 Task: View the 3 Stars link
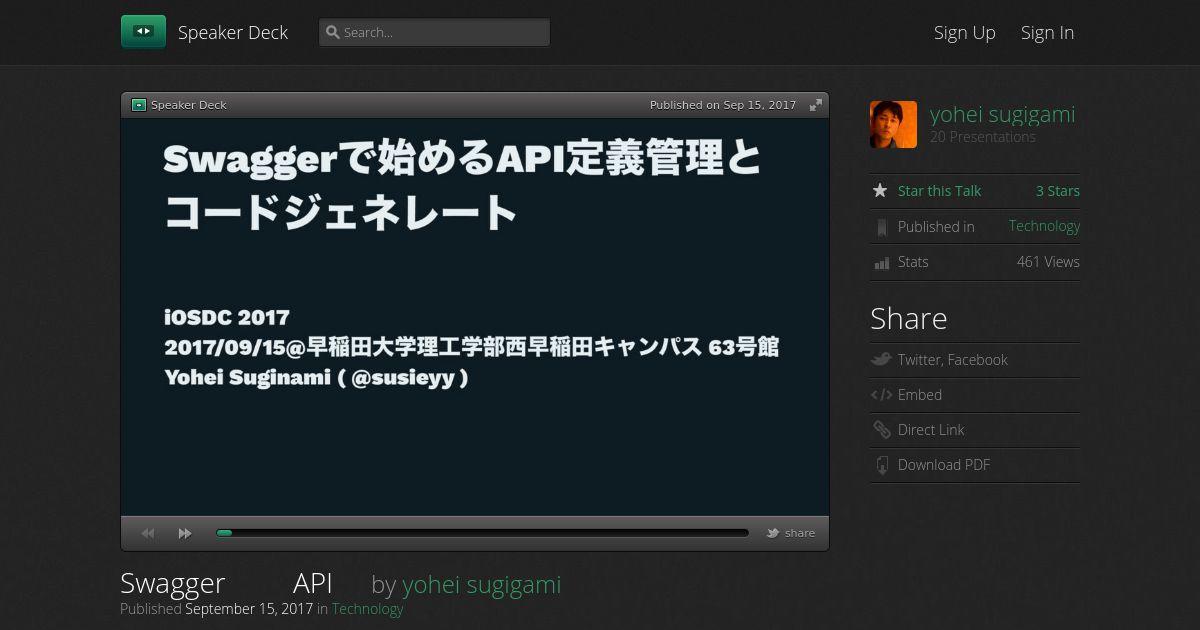tap(1058, 191)
